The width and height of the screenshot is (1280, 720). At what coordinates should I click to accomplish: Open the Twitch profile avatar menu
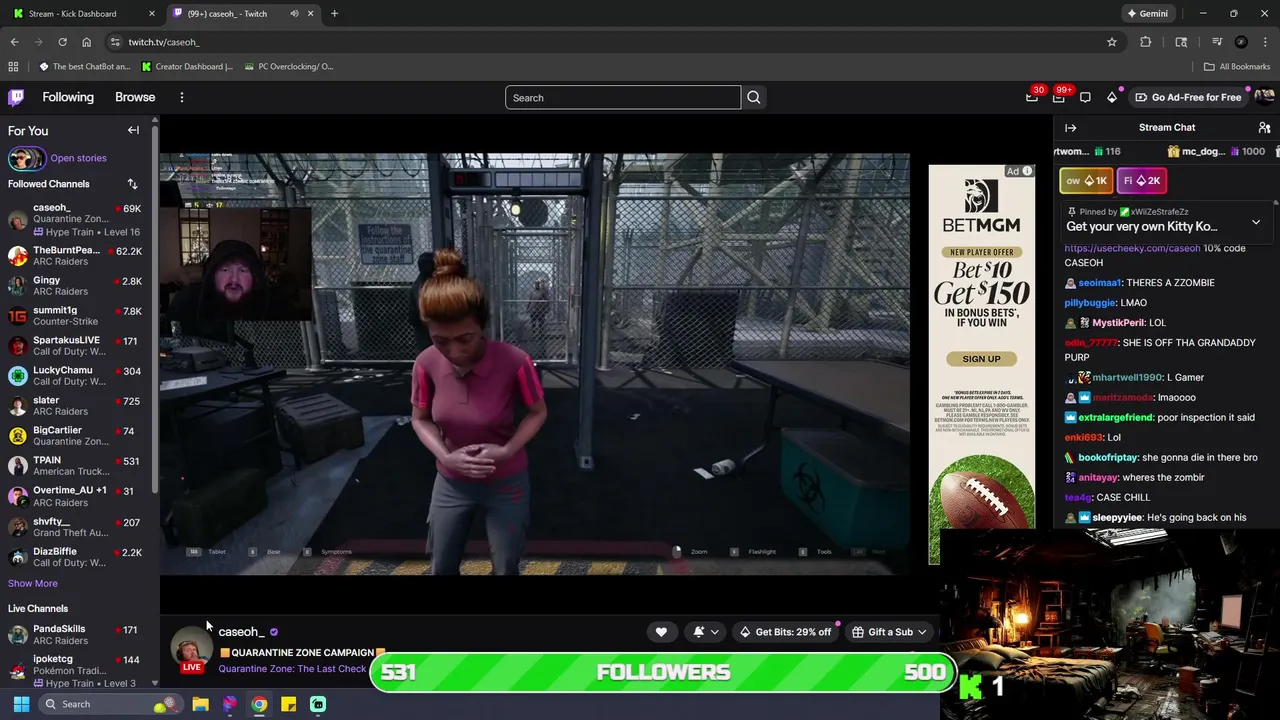pos(1264,97)
